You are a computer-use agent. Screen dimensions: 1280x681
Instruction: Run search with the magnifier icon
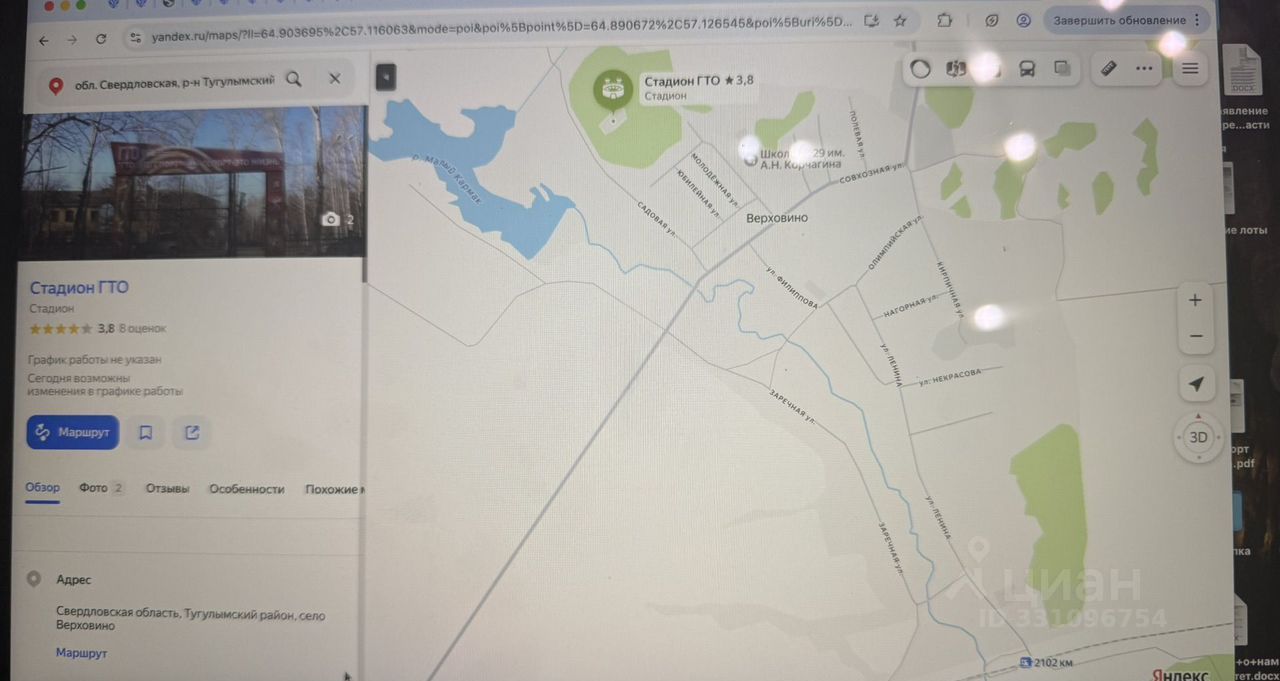[x=294, y=79]
